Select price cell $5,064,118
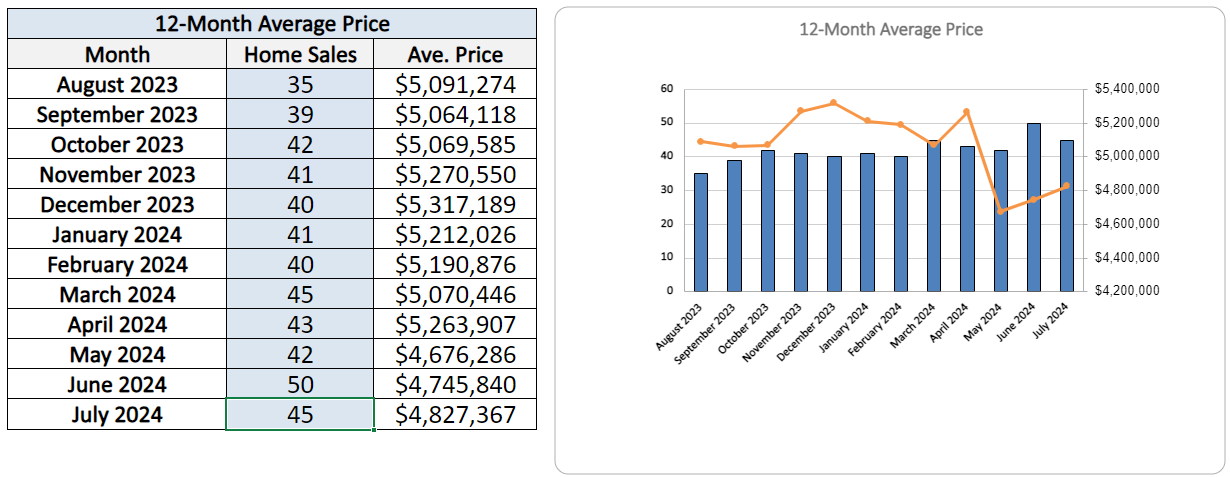The height and width of the screenshot is (477, 1230). pos(455,114)
